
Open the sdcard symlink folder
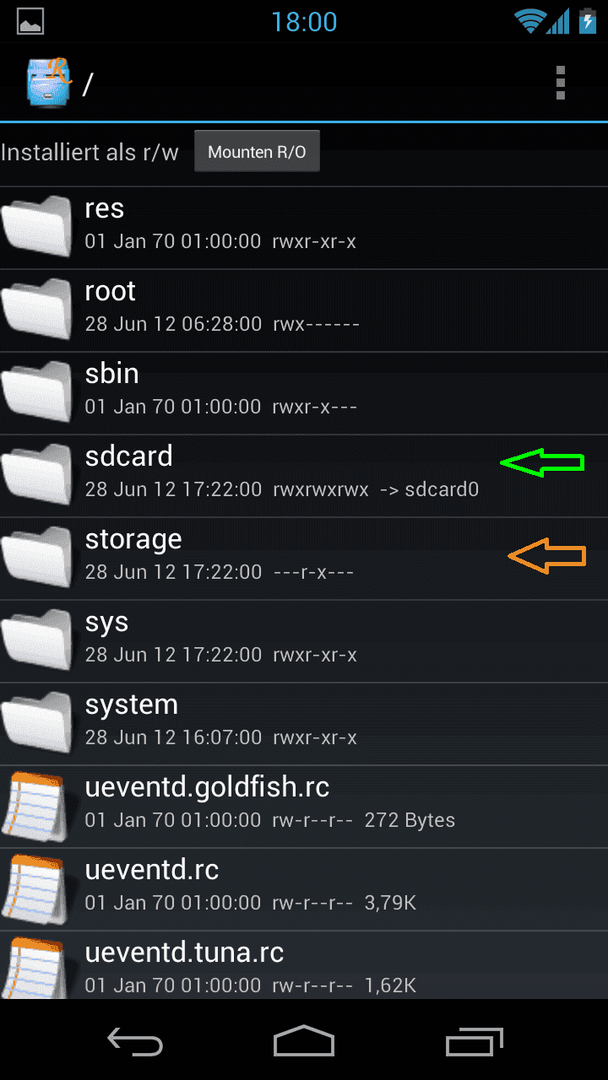tap(304, 476)
